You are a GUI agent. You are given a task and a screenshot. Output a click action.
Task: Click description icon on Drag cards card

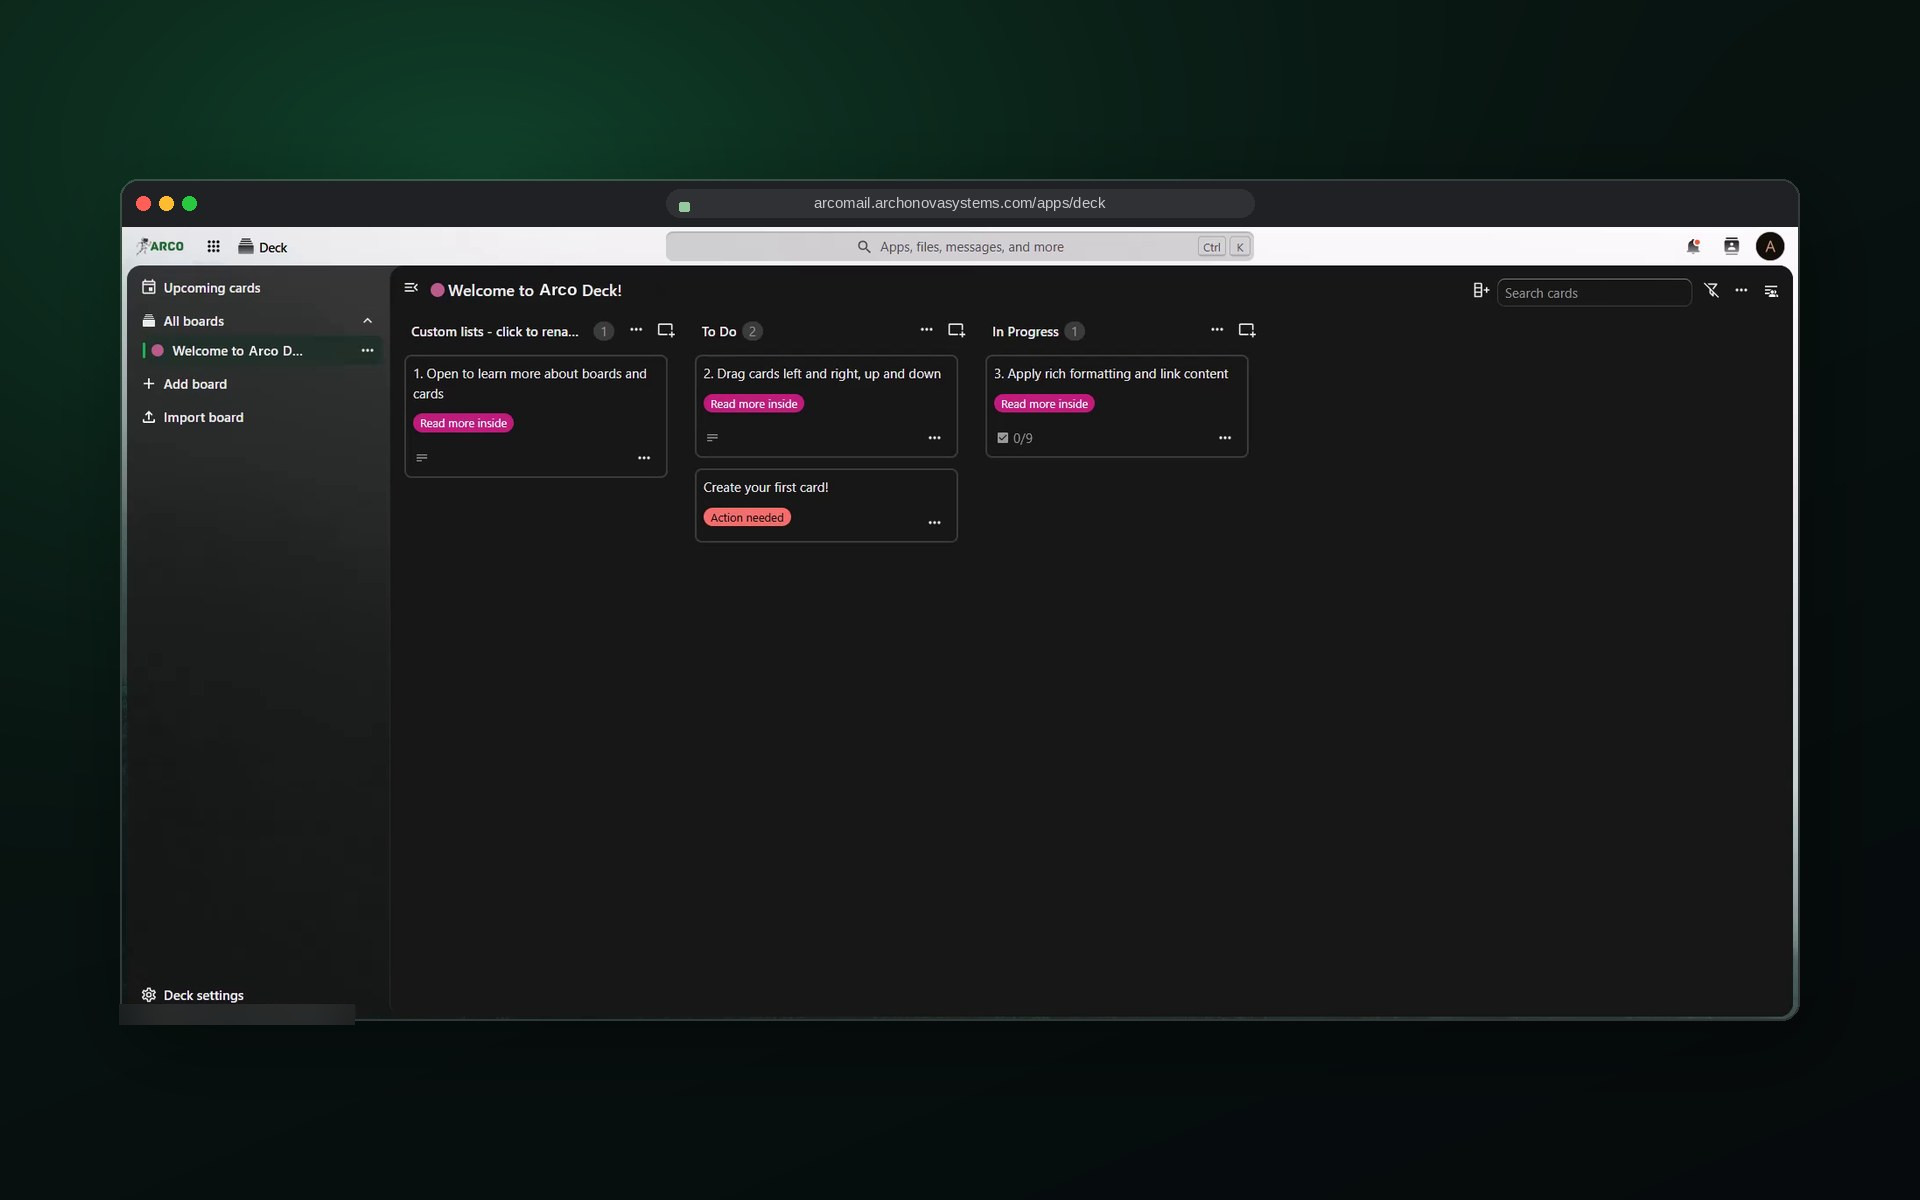(x=712, y=438)
